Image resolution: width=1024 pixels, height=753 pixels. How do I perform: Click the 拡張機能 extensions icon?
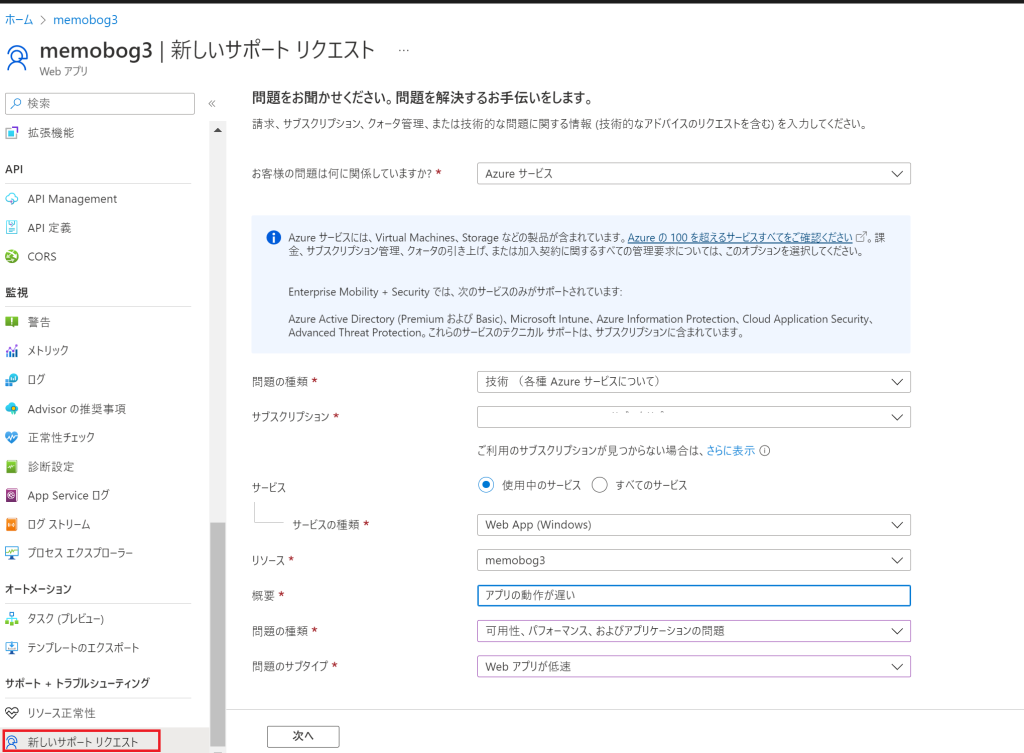(x=12, y=133)
